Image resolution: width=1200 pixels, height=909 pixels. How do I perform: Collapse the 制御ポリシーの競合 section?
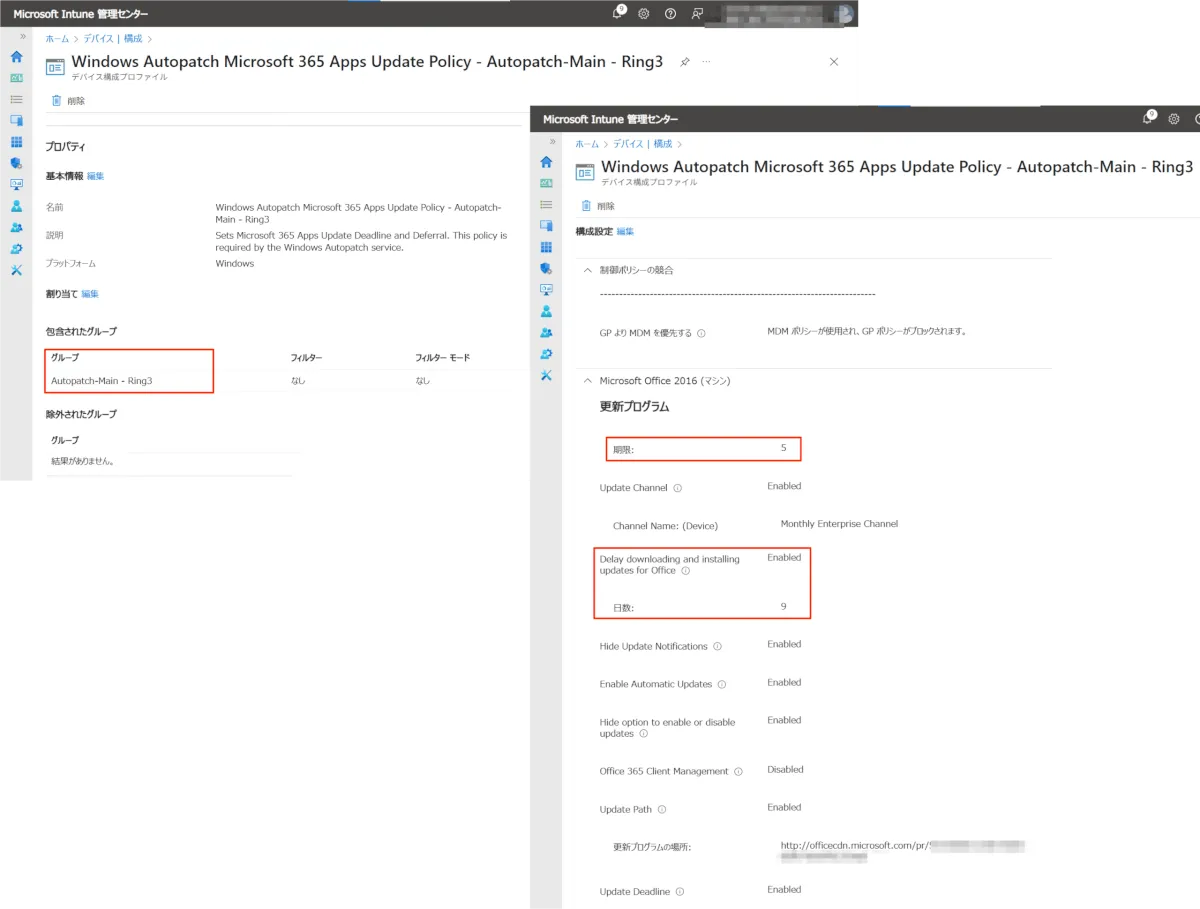point(587,270)
